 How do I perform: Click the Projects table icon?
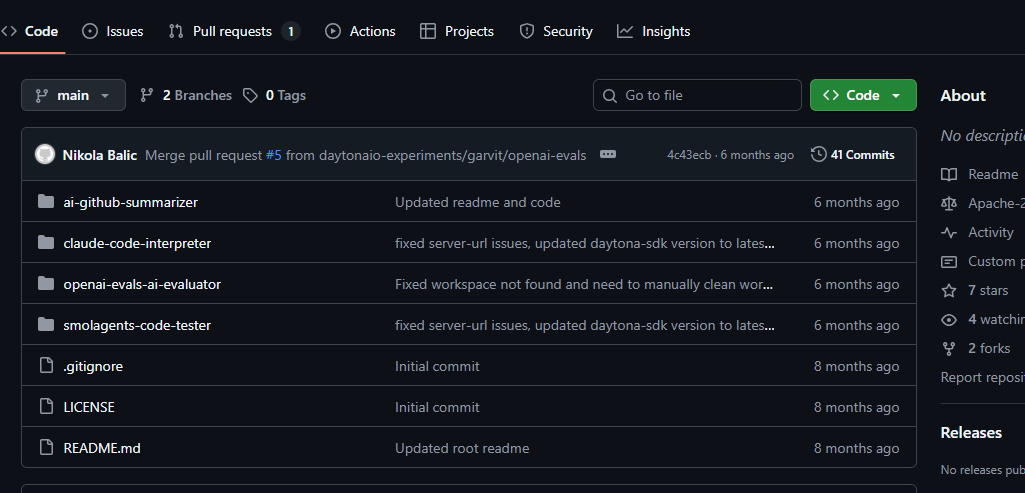tap(428, 31)
